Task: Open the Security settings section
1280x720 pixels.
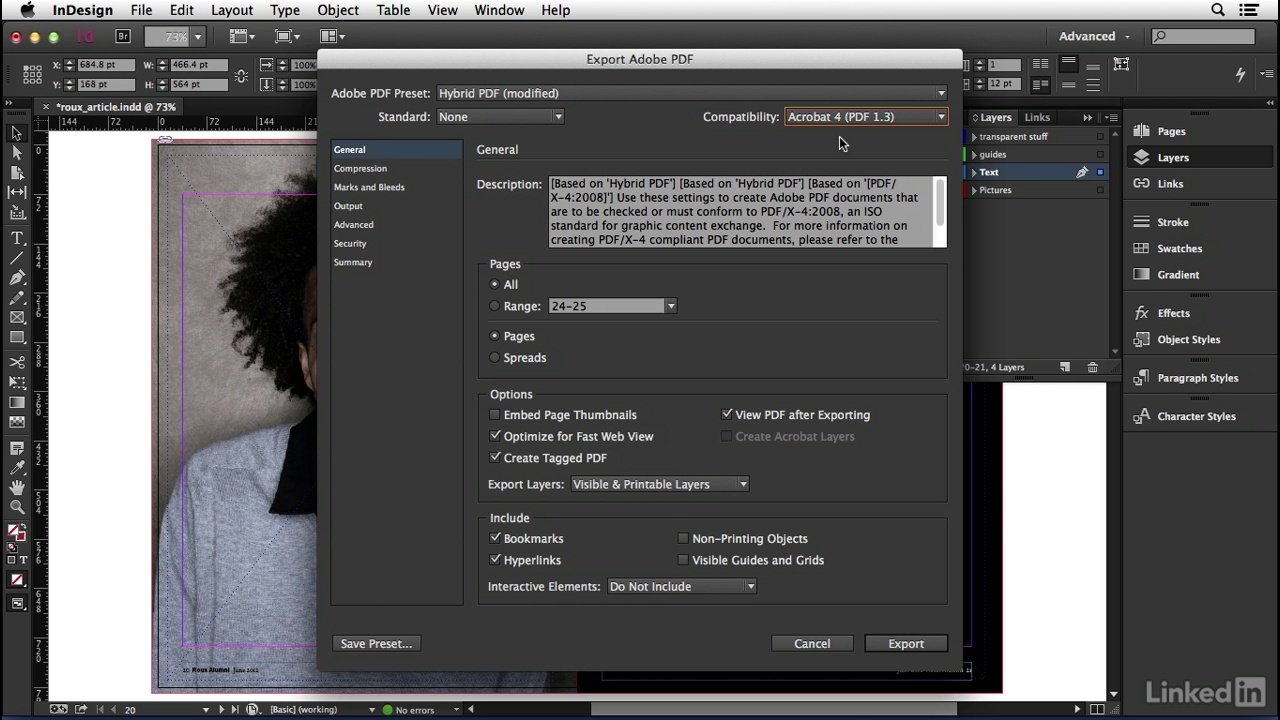Action: (x=350, y=243)
